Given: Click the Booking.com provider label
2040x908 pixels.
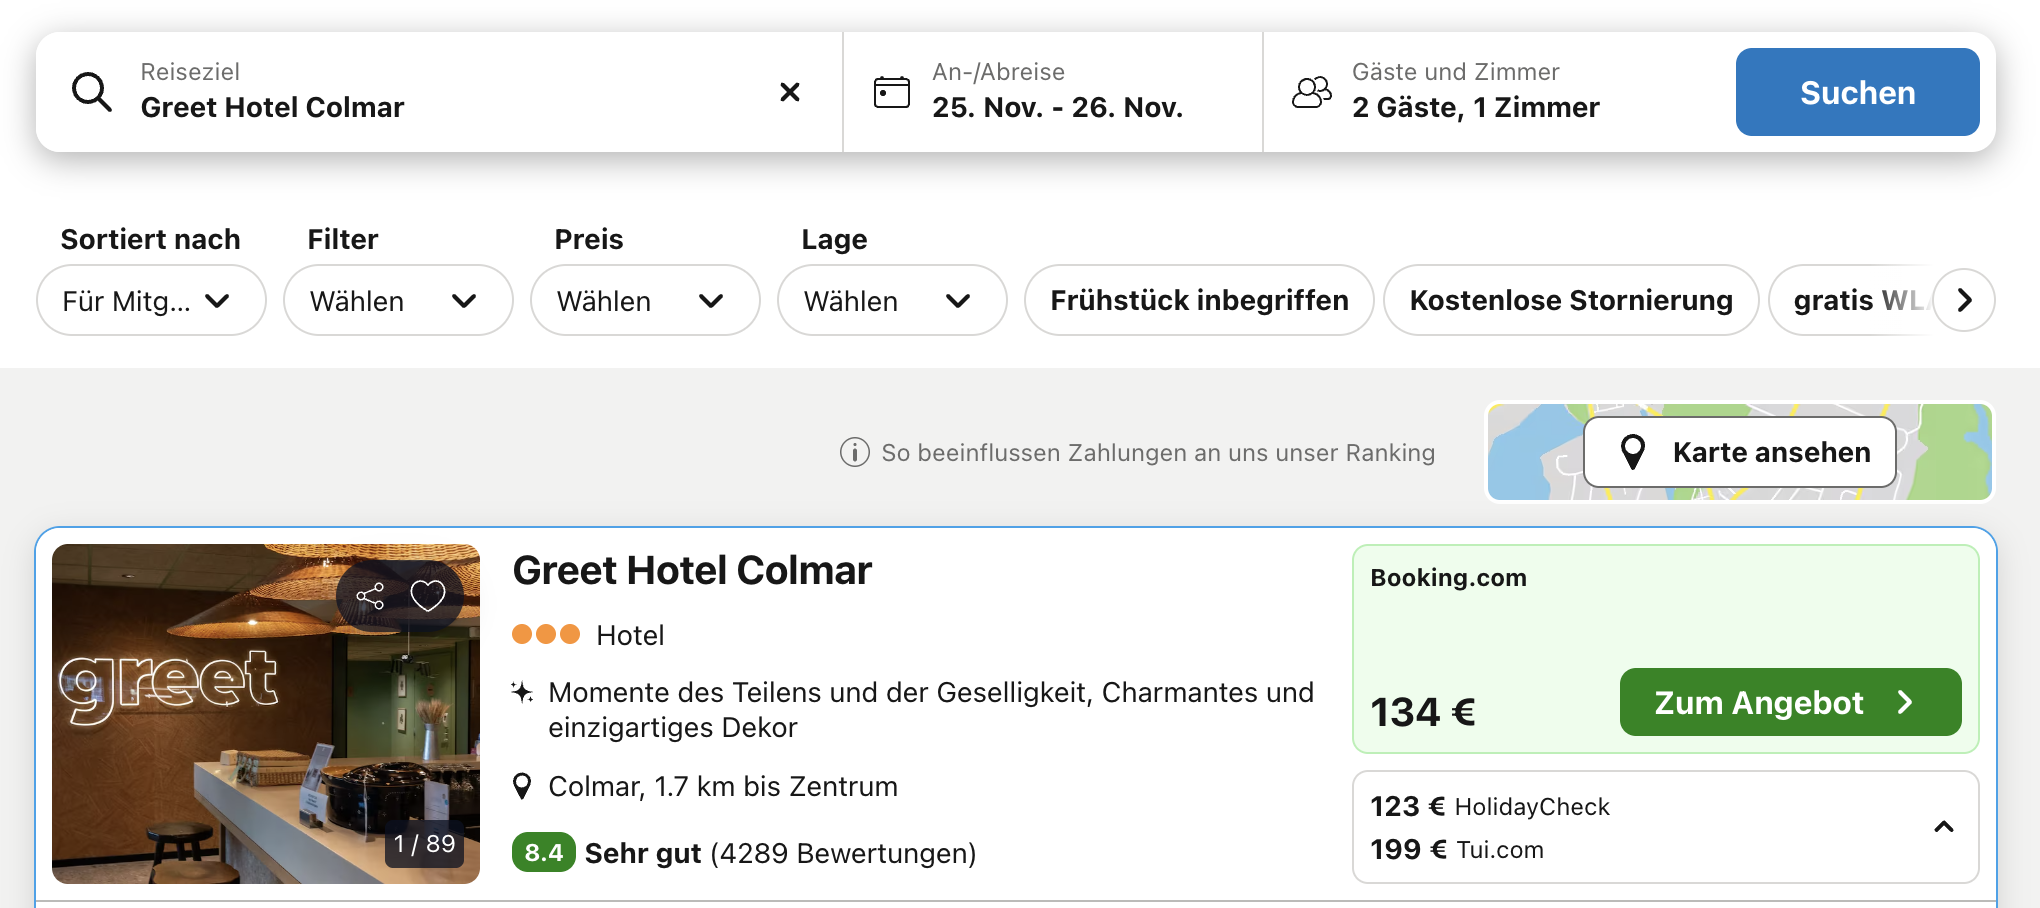Looking at the screenshot, I should (x=1448, y=578).
